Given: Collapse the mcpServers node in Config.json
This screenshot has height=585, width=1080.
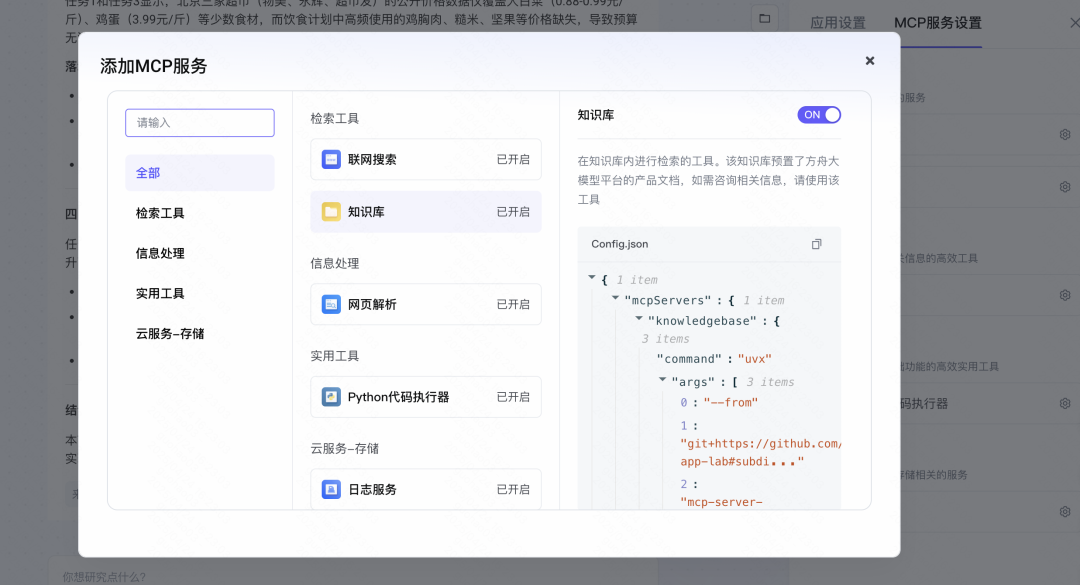Looking at the screenshot, I should click(614, 300).
